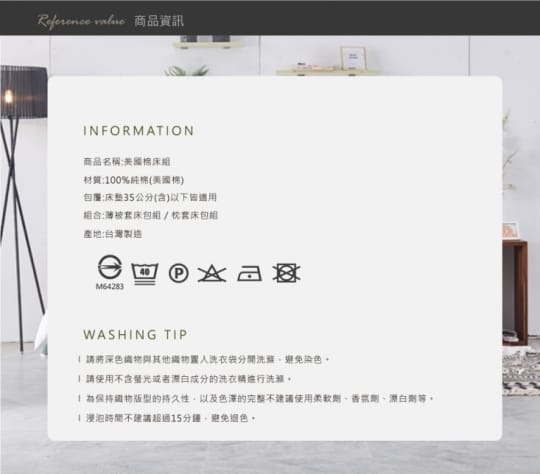540x474 pixels.
Task: Click the washing tip about 15分鐘 soaking
Action: pyautogui.click(x=167, y=418)
